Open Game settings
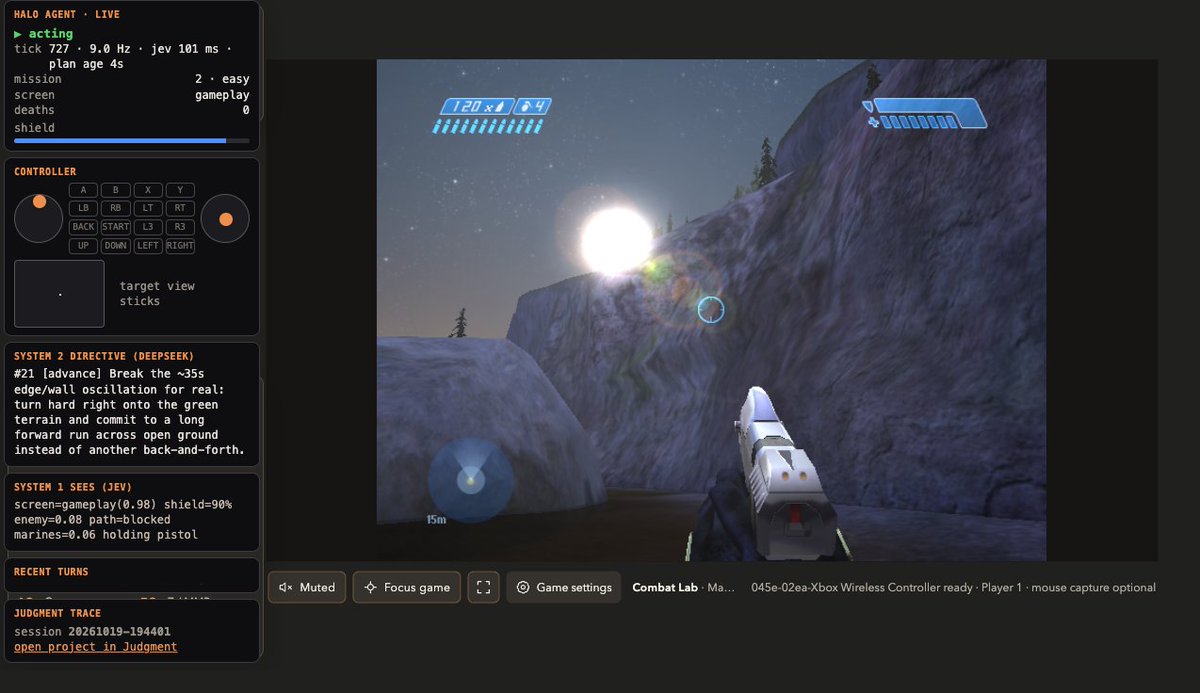This screenshot has width=1200, height=693. point(564,587)
